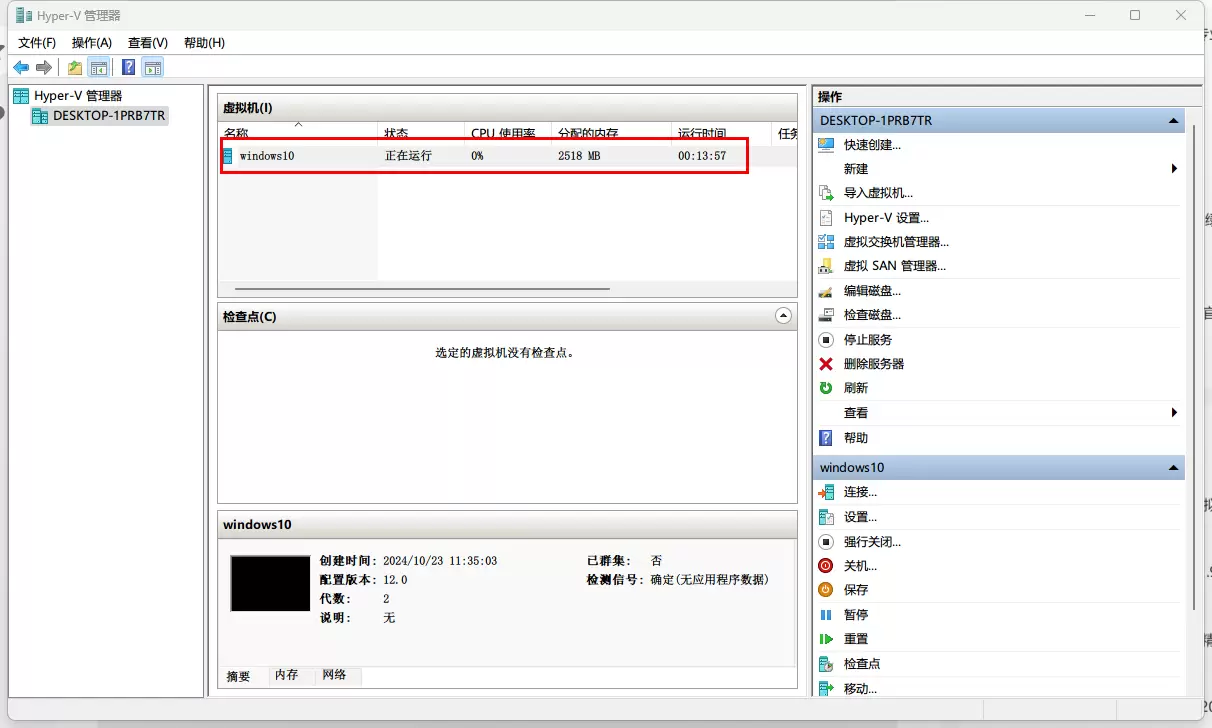Open help from the toolbar question-mark icon
Screen dimensions: 1212x728
point(128,68)
